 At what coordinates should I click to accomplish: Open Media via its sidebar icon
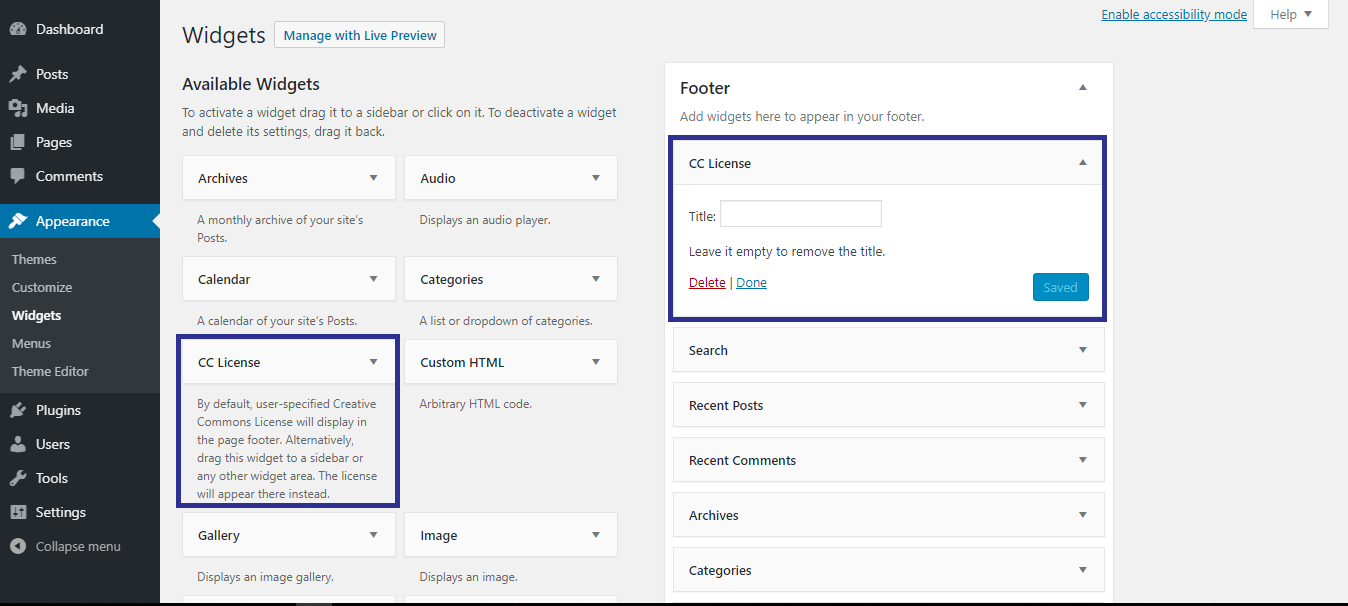click(18, 108)
